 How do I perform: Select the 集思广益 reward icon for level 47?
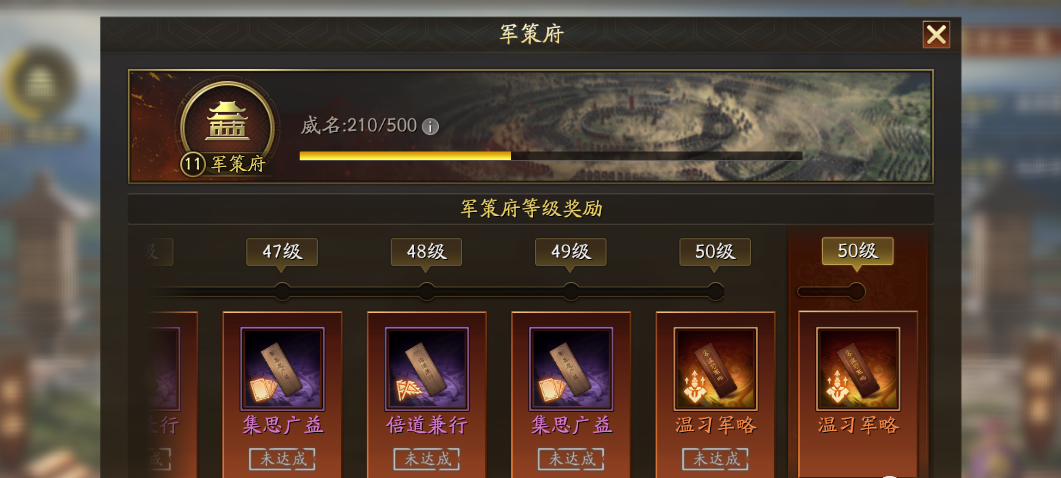point(282,369)
